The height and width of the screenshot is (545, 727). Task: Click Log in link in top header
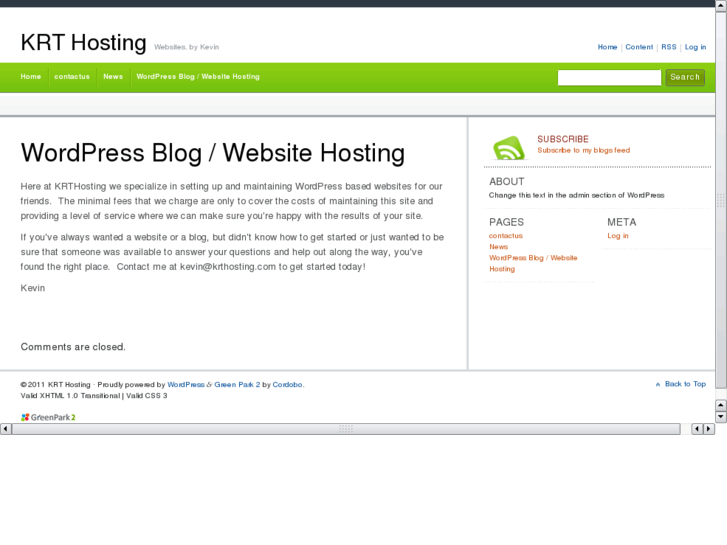coord(695,47)
